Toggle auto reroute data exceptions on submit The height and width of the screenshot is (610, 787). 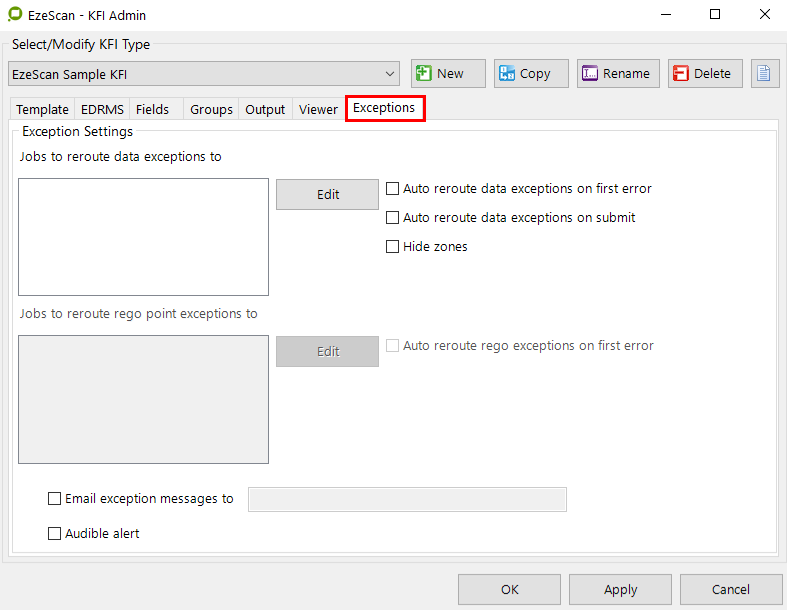click(x=393, y=217)
